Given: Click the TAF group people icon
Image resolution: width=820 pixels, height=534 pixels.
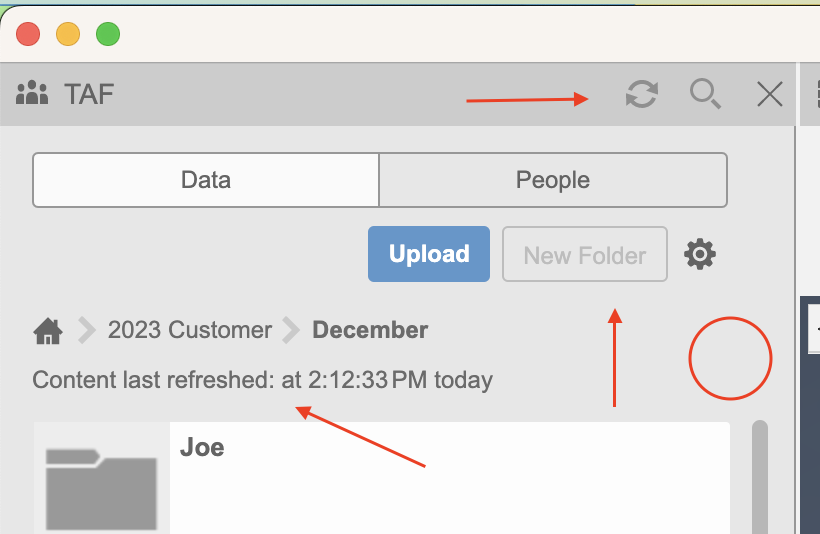Looking at the screenshot, I should click(x=33, y=94).
